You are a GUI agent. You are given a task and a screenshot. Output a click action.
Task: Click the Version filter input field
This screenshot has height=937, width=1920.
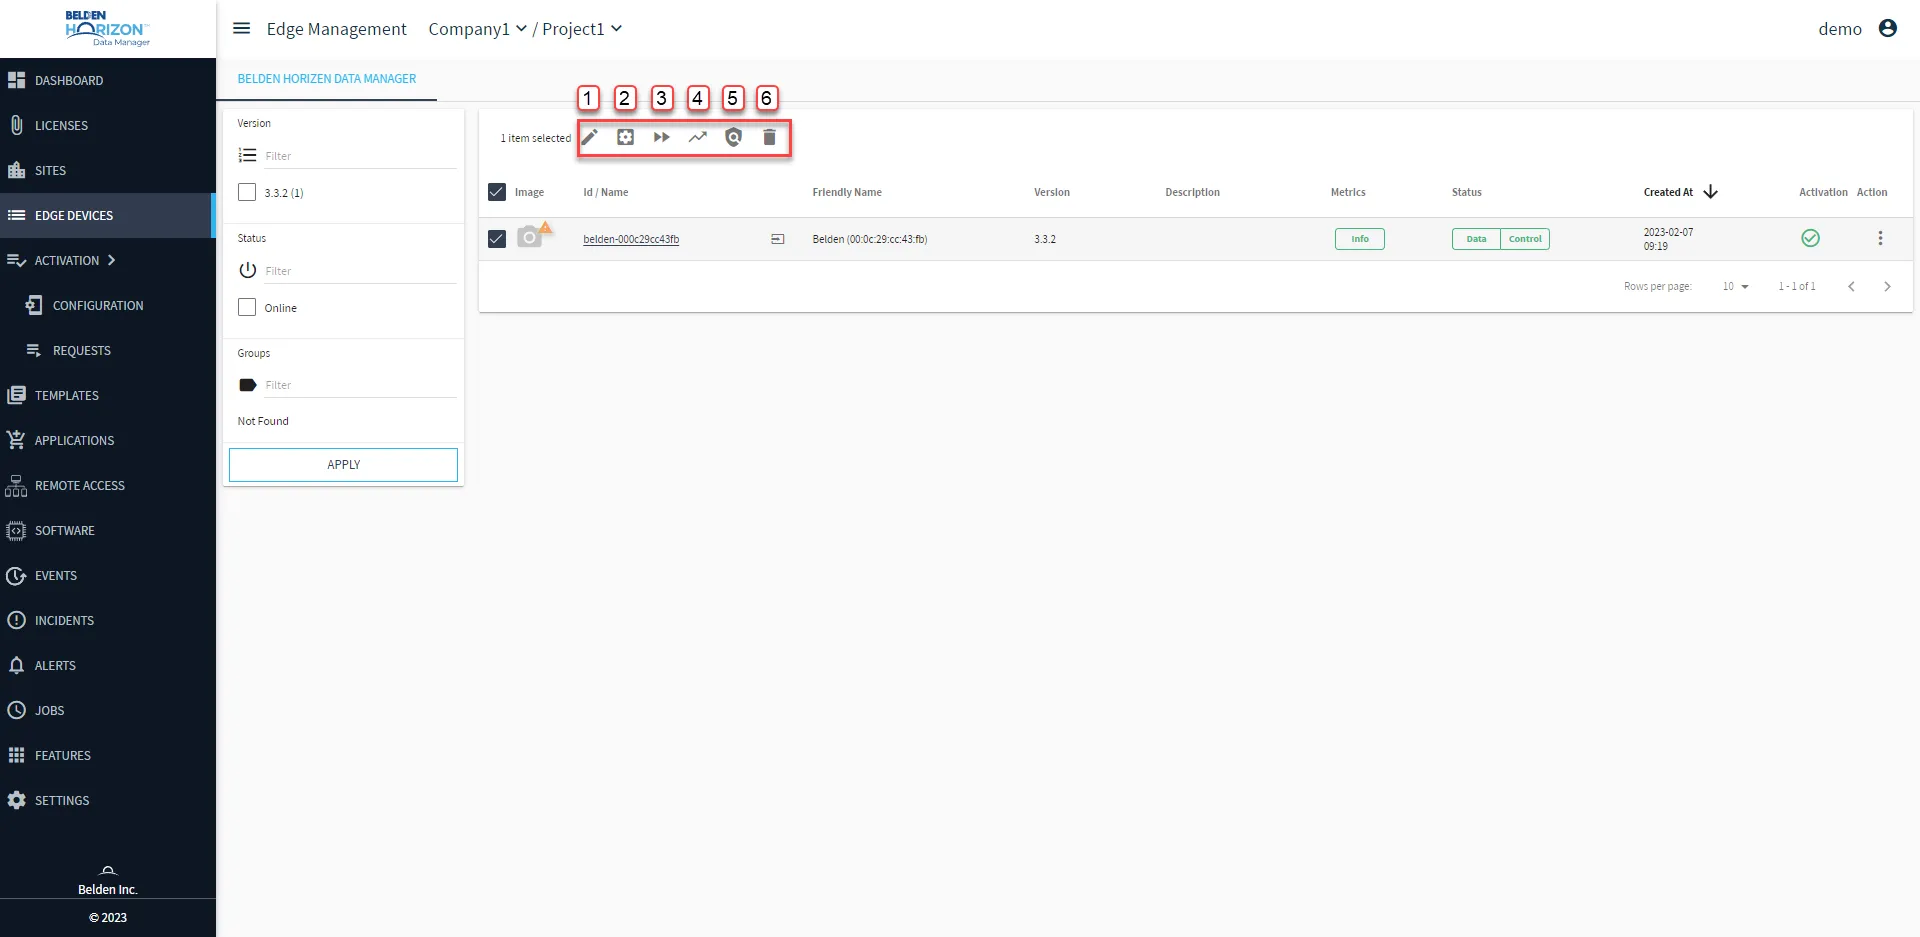tap(360, 156)
